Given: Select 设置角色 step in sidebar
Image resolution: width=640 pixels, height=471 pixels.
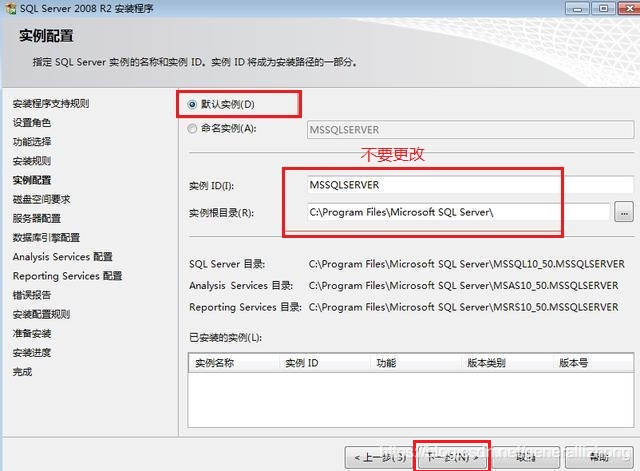Looking at the screenshot, I should [32, 122].
